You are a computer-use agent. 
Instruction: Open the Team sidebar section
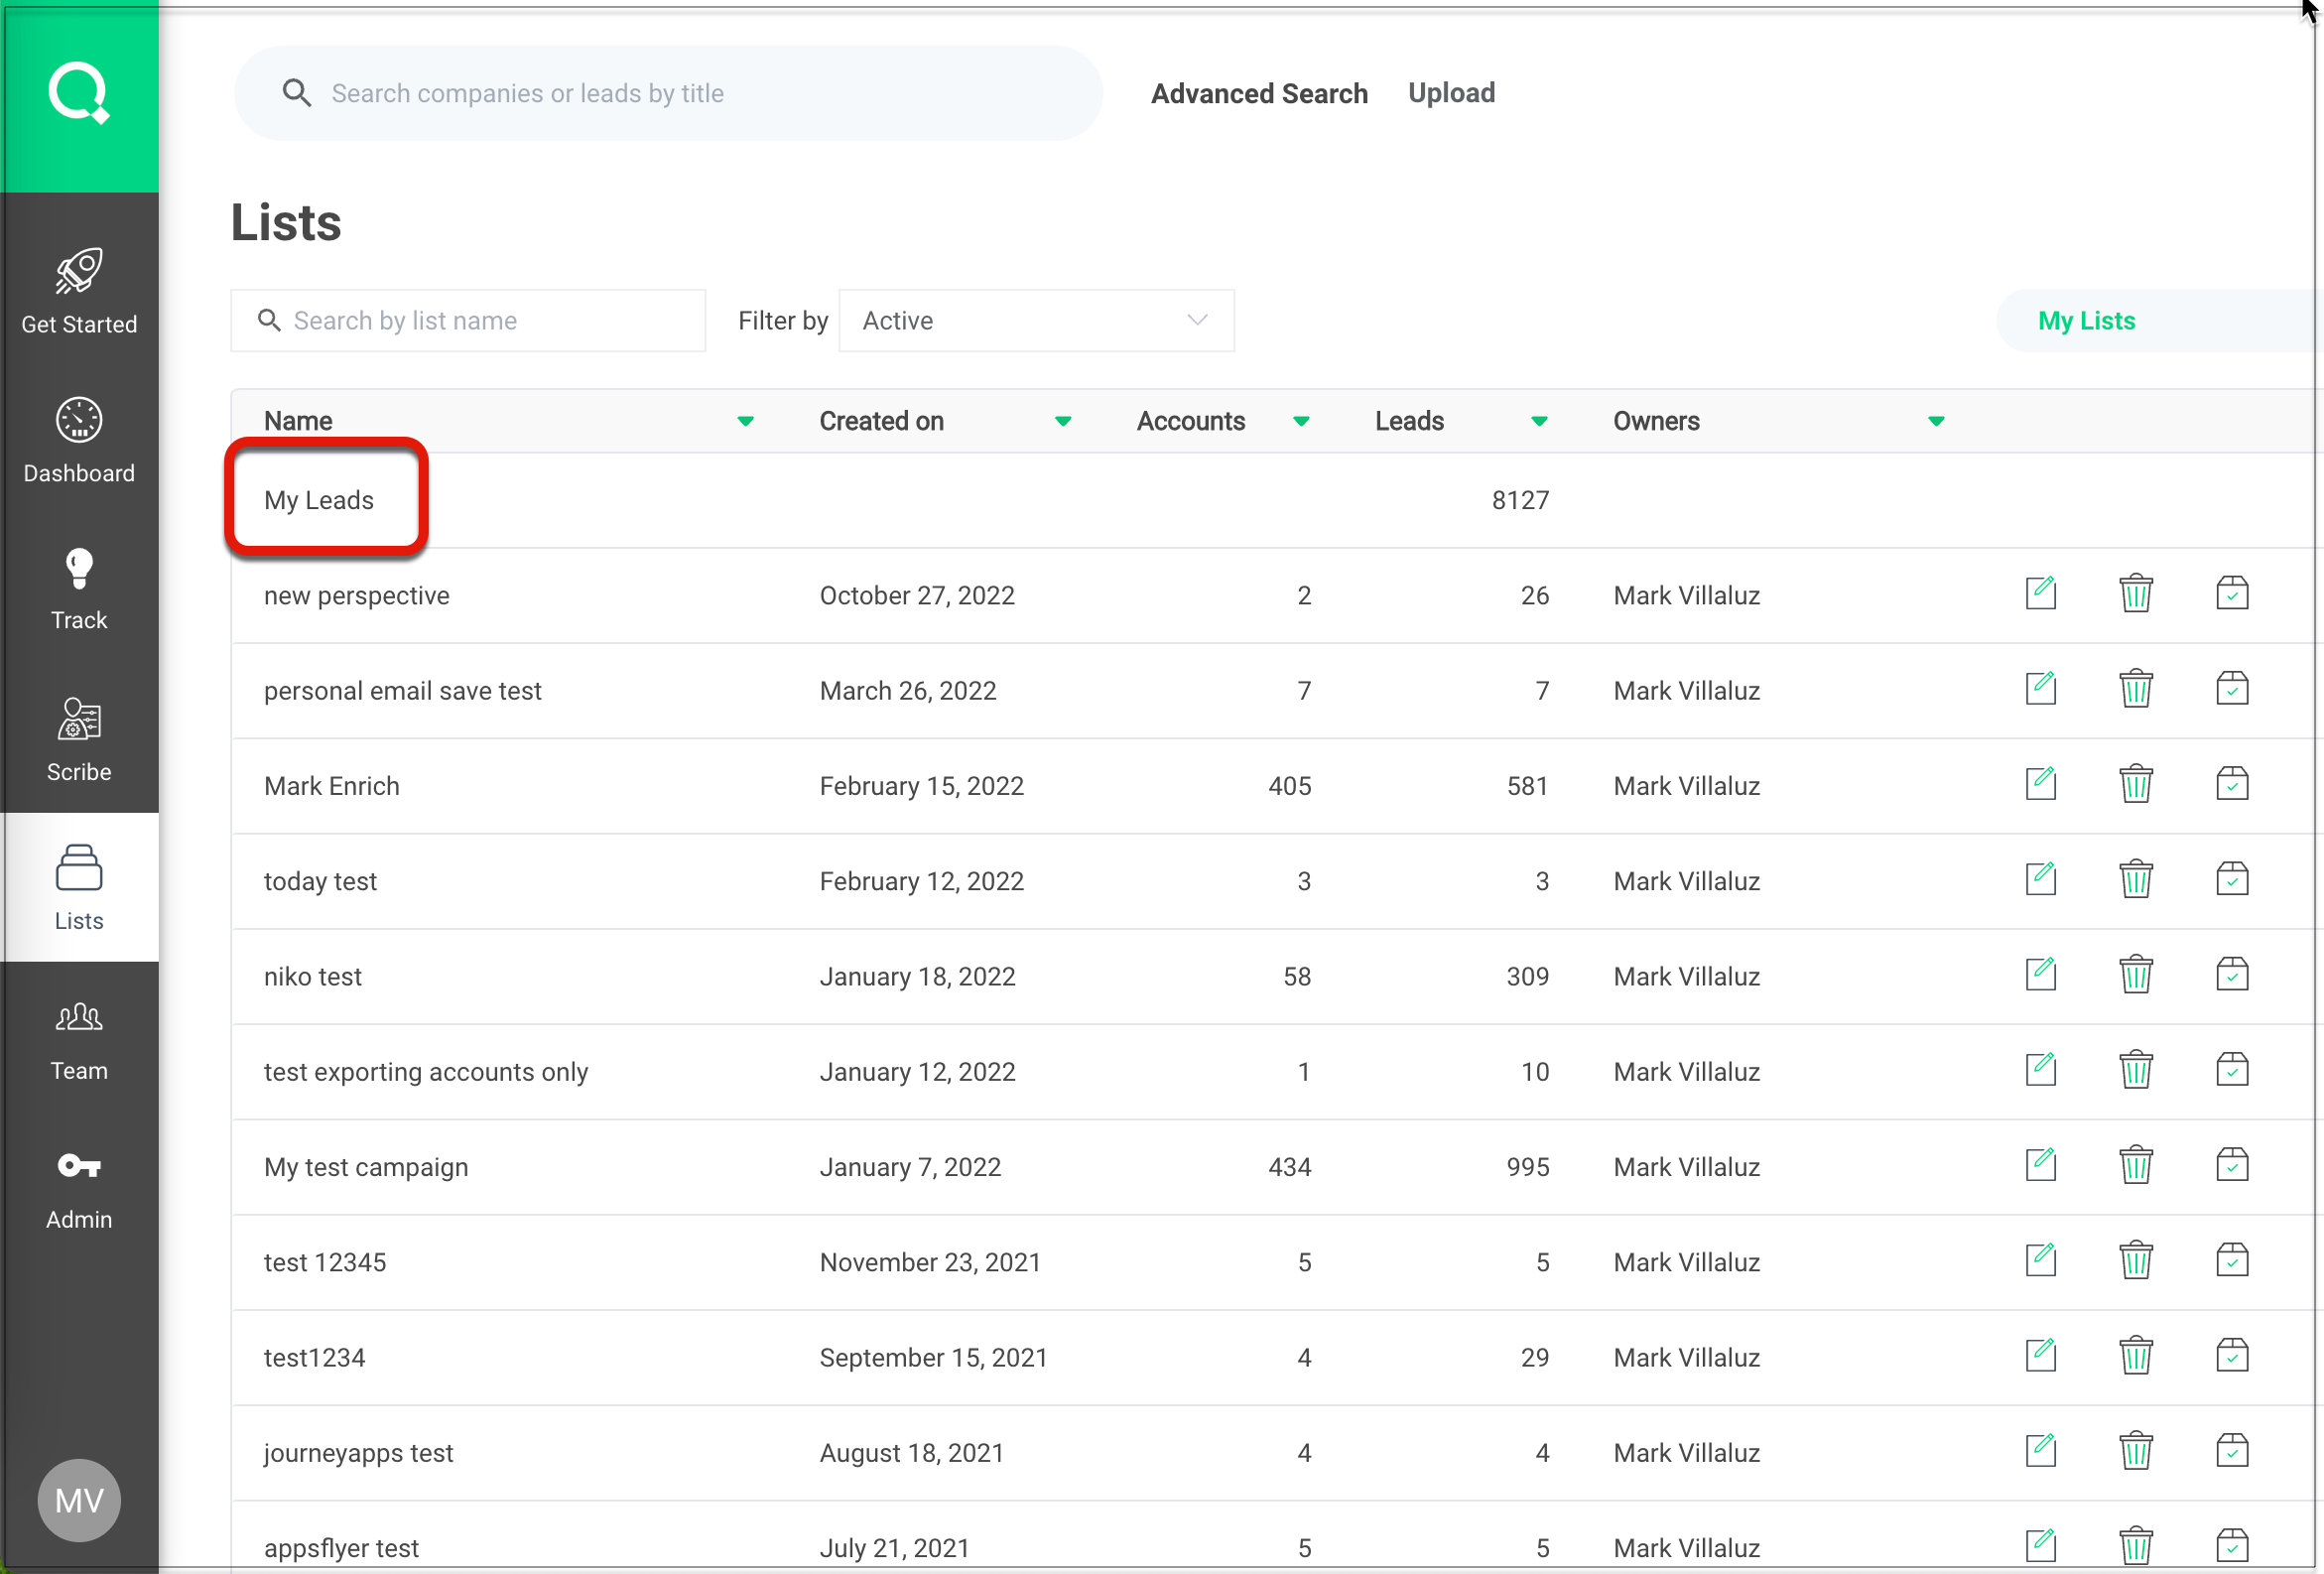[79, 1041]
